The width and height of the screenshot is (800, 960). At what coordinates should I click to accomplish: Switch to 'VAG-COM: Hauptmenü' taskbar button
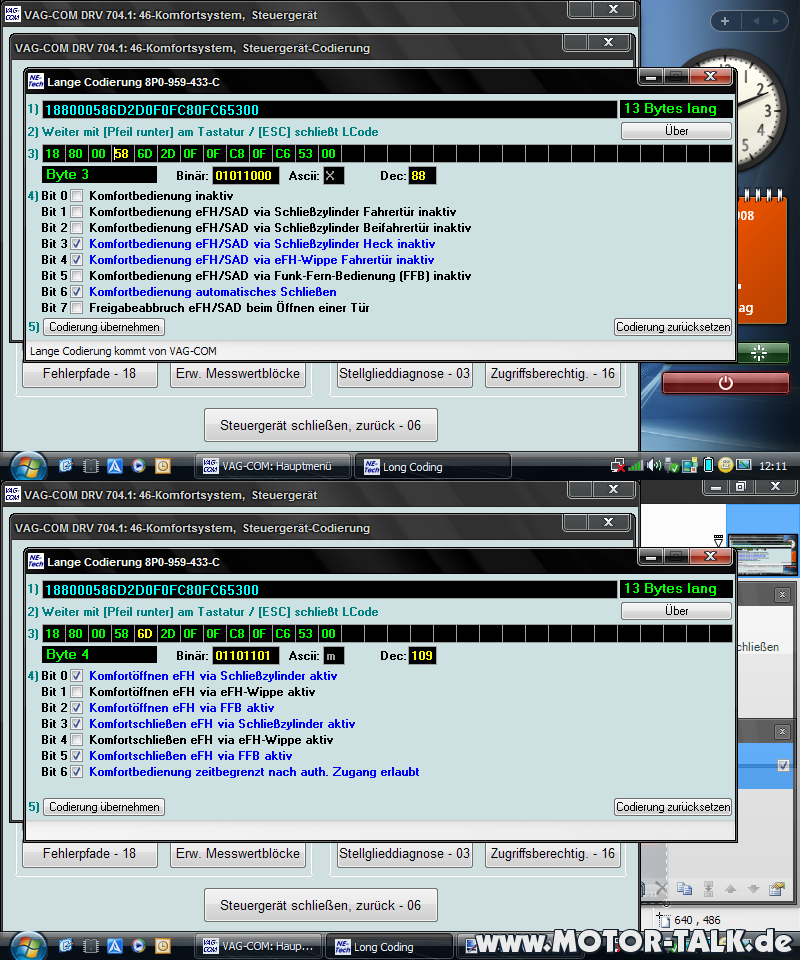pos(272,467)
